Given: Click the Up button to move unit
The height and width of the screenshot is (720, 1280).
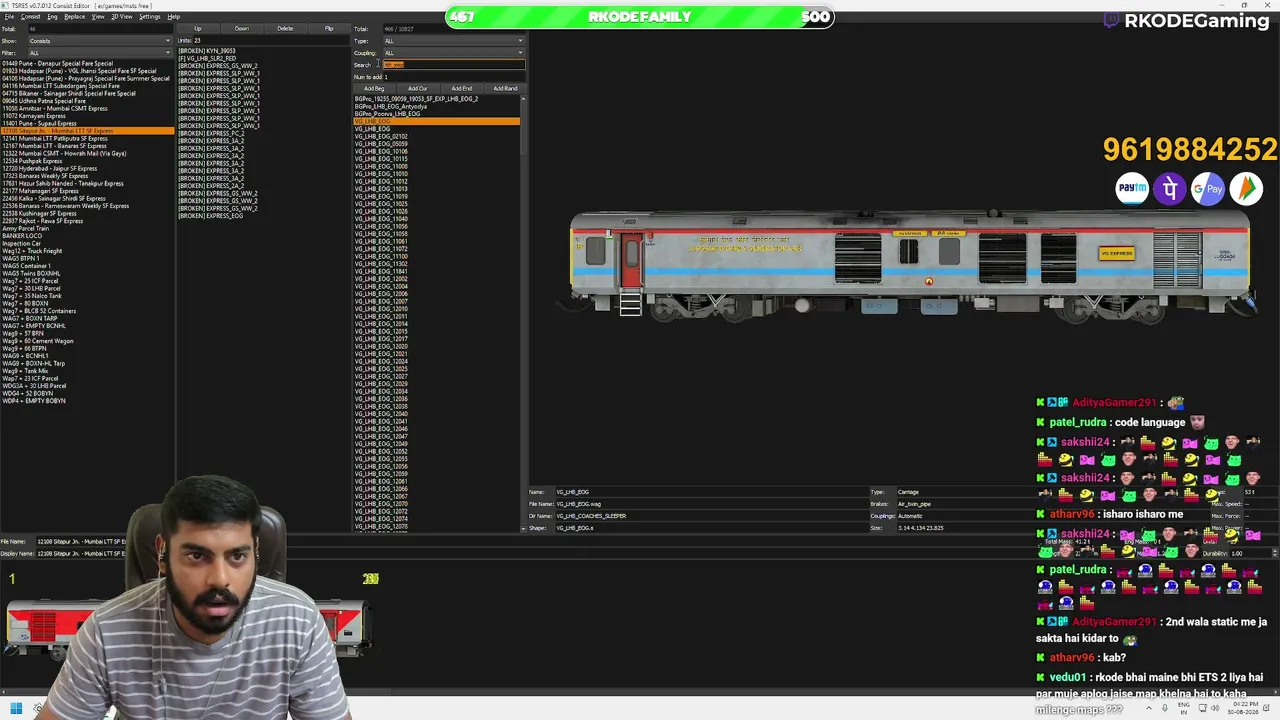Looking at the screenshot, I should tap(198, 29).
